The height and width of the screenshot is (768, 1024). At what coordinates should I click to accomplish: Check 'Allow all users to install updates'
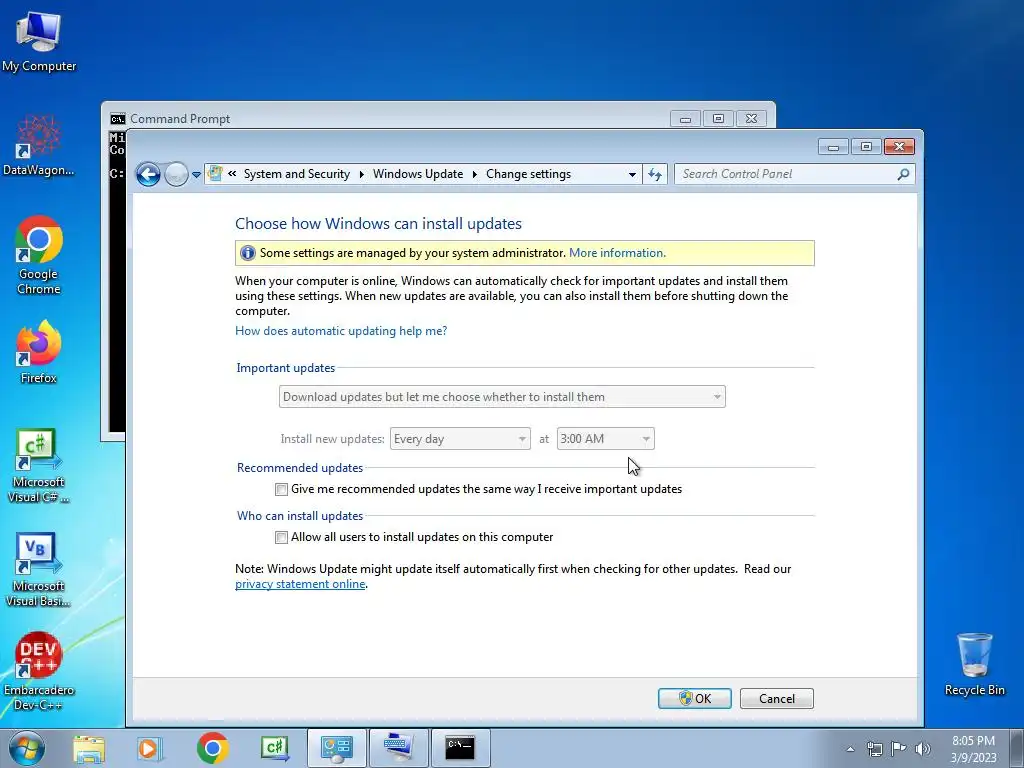pos(281,537)
